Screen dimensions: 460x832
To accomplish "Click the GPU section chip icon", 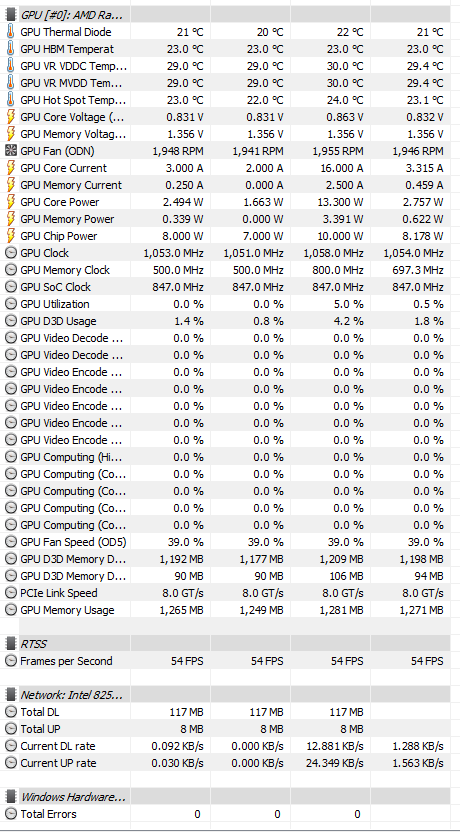I will point(11,15).
